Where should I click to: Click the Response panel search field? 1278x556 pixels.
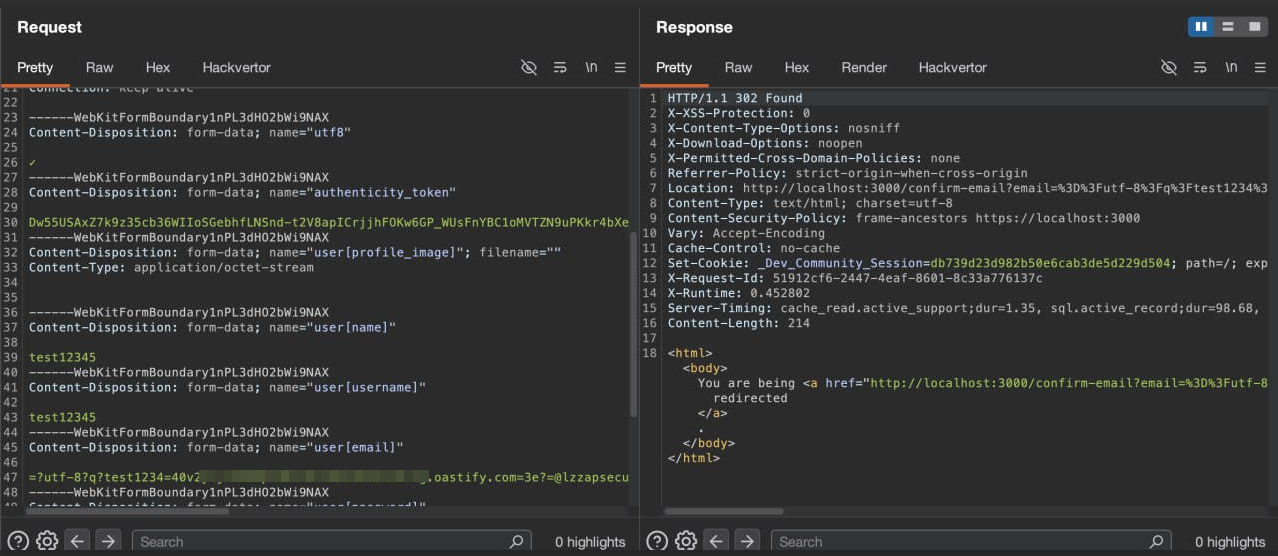(x=971, y=541)
